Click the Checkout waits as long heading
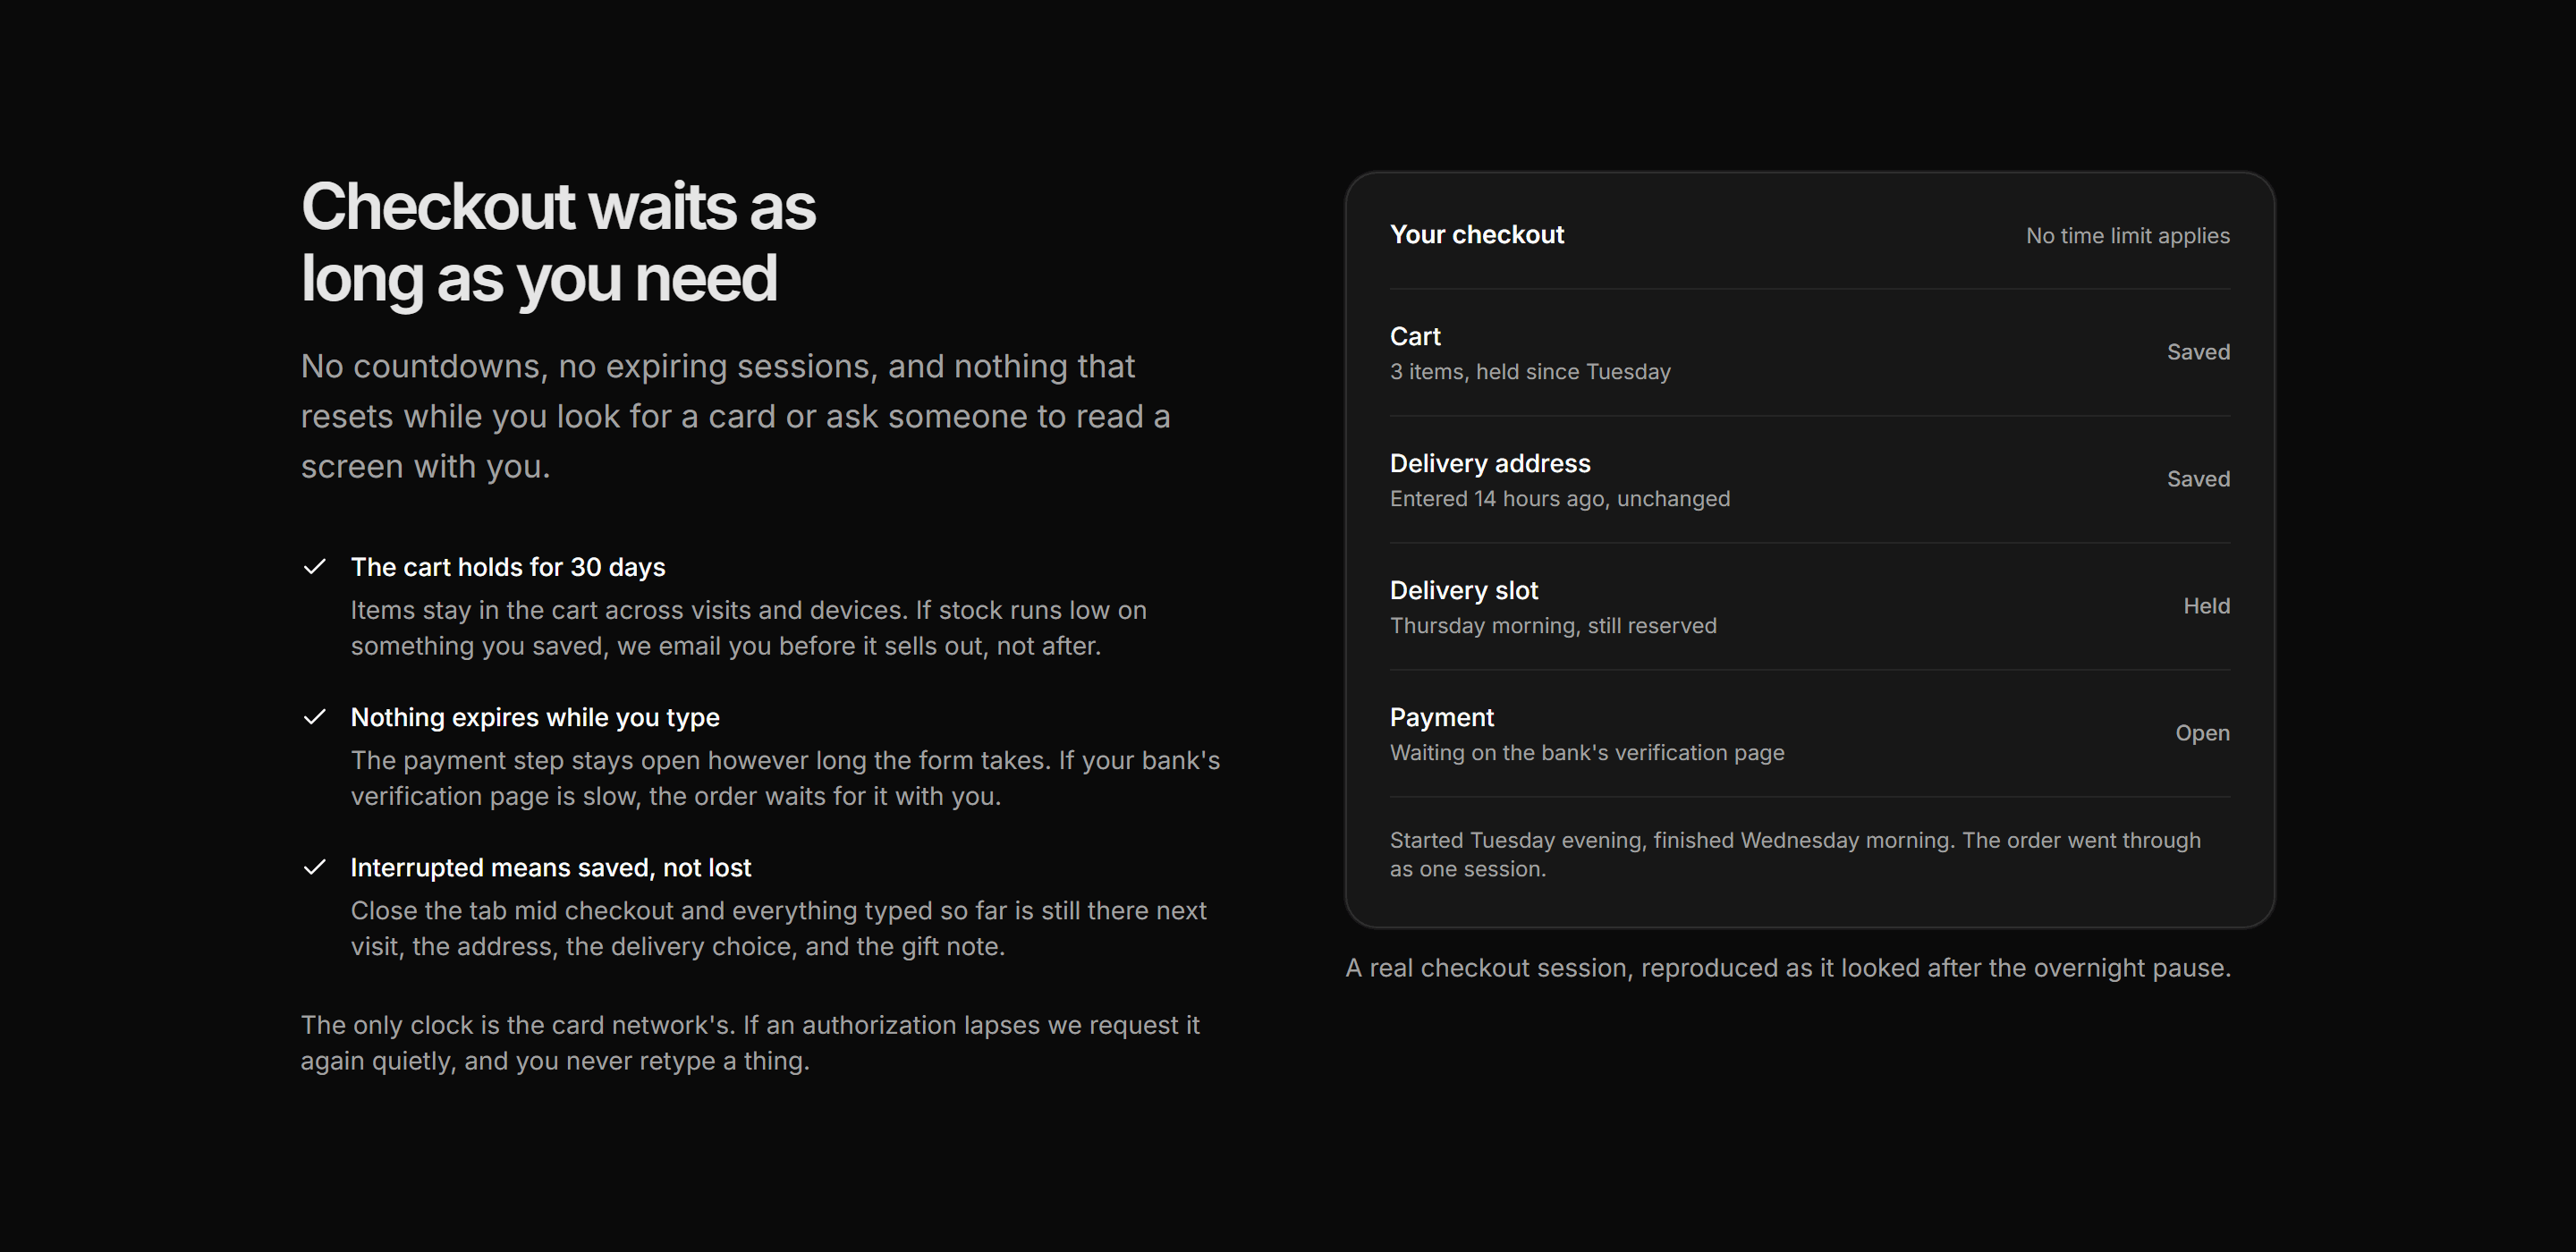Screen dimensions: 2576x1252 [558, 242]
